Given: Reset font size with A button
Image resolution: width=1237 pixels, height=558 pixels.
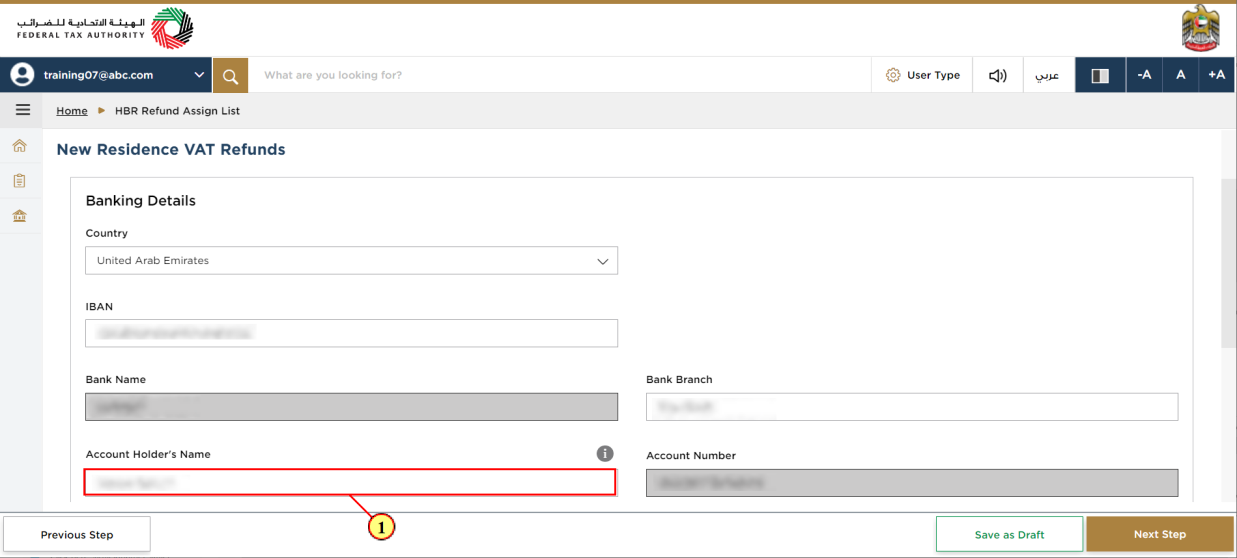Looking at the screenshot, I should 1180,75.
